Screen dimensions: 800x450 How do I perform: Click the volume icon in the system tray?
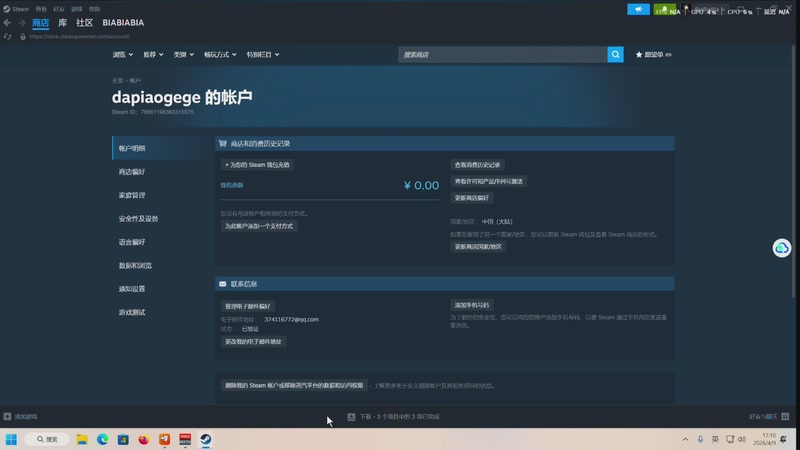point(742,439)
